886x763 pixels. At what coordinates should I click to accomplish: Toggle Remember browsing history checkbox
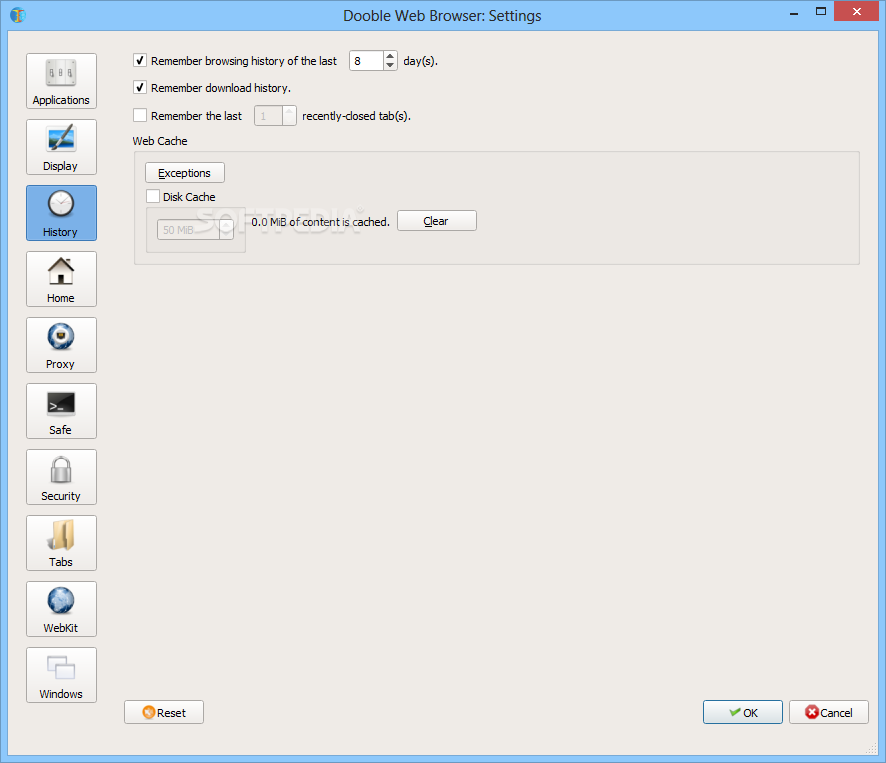point(140,60)
